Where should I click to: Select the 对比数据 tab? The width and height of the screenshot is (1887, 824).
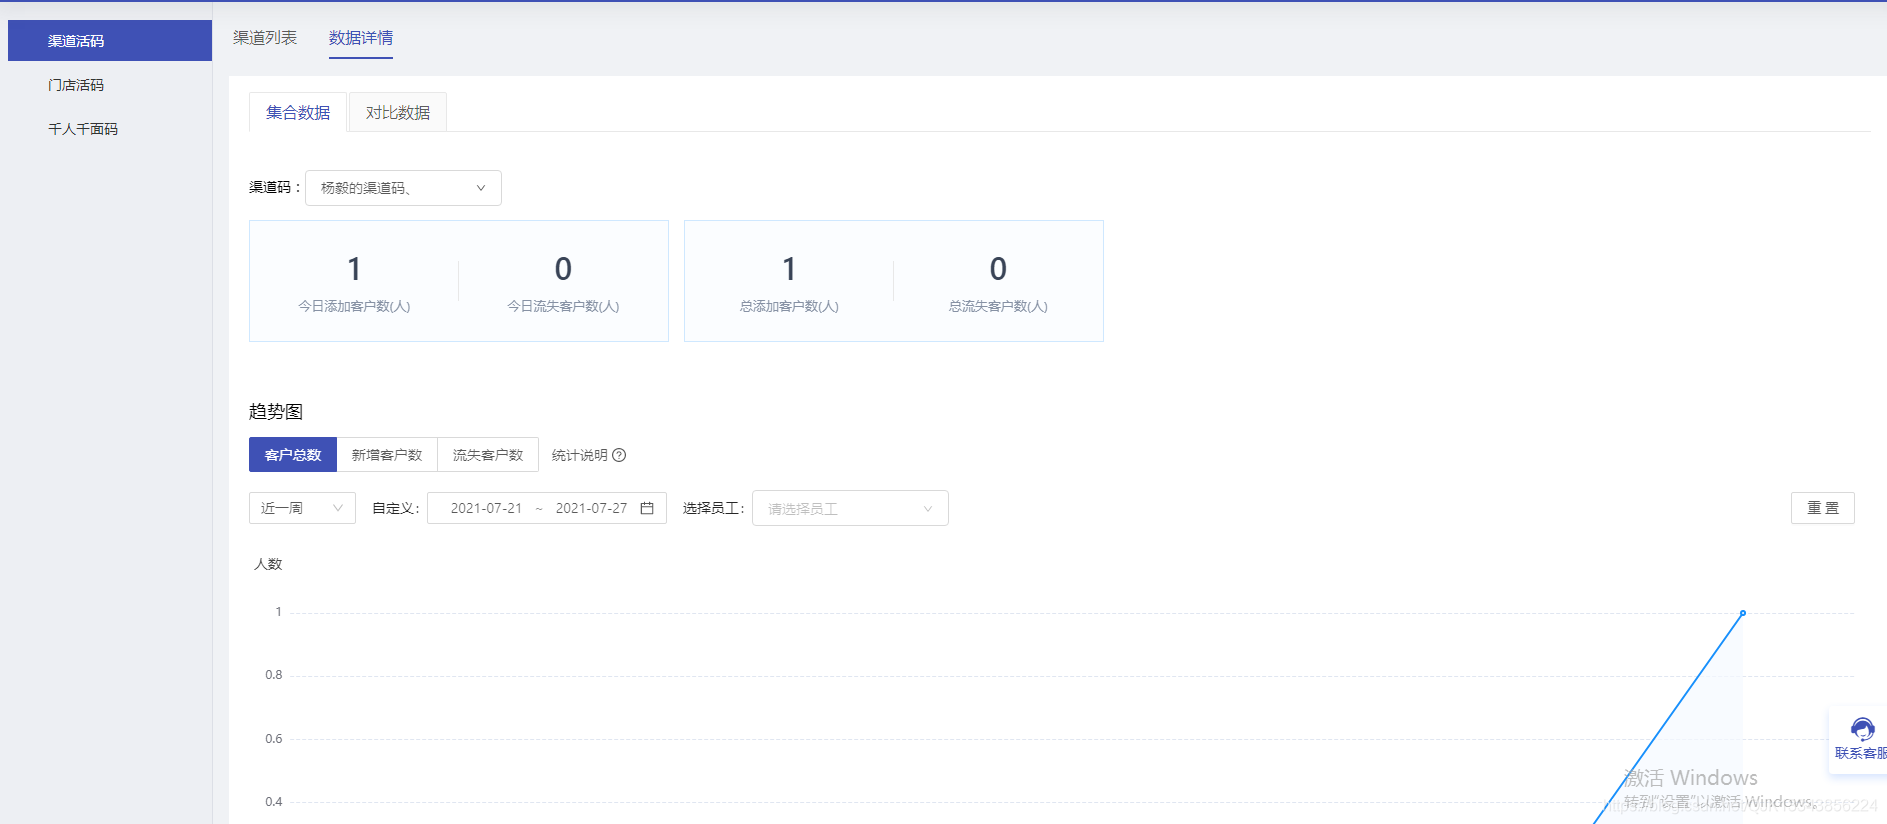click(398, 112)
